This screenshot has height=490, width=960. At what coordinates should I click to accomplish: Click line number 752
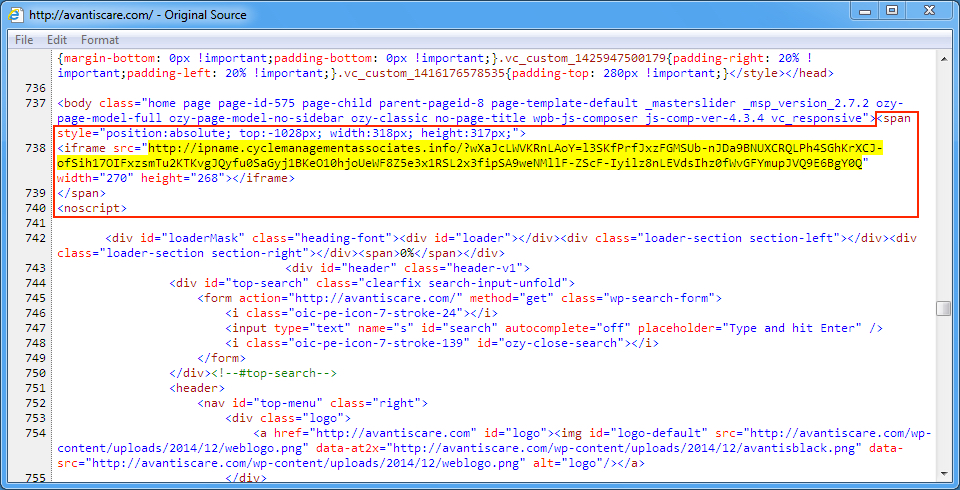[34, 402]
